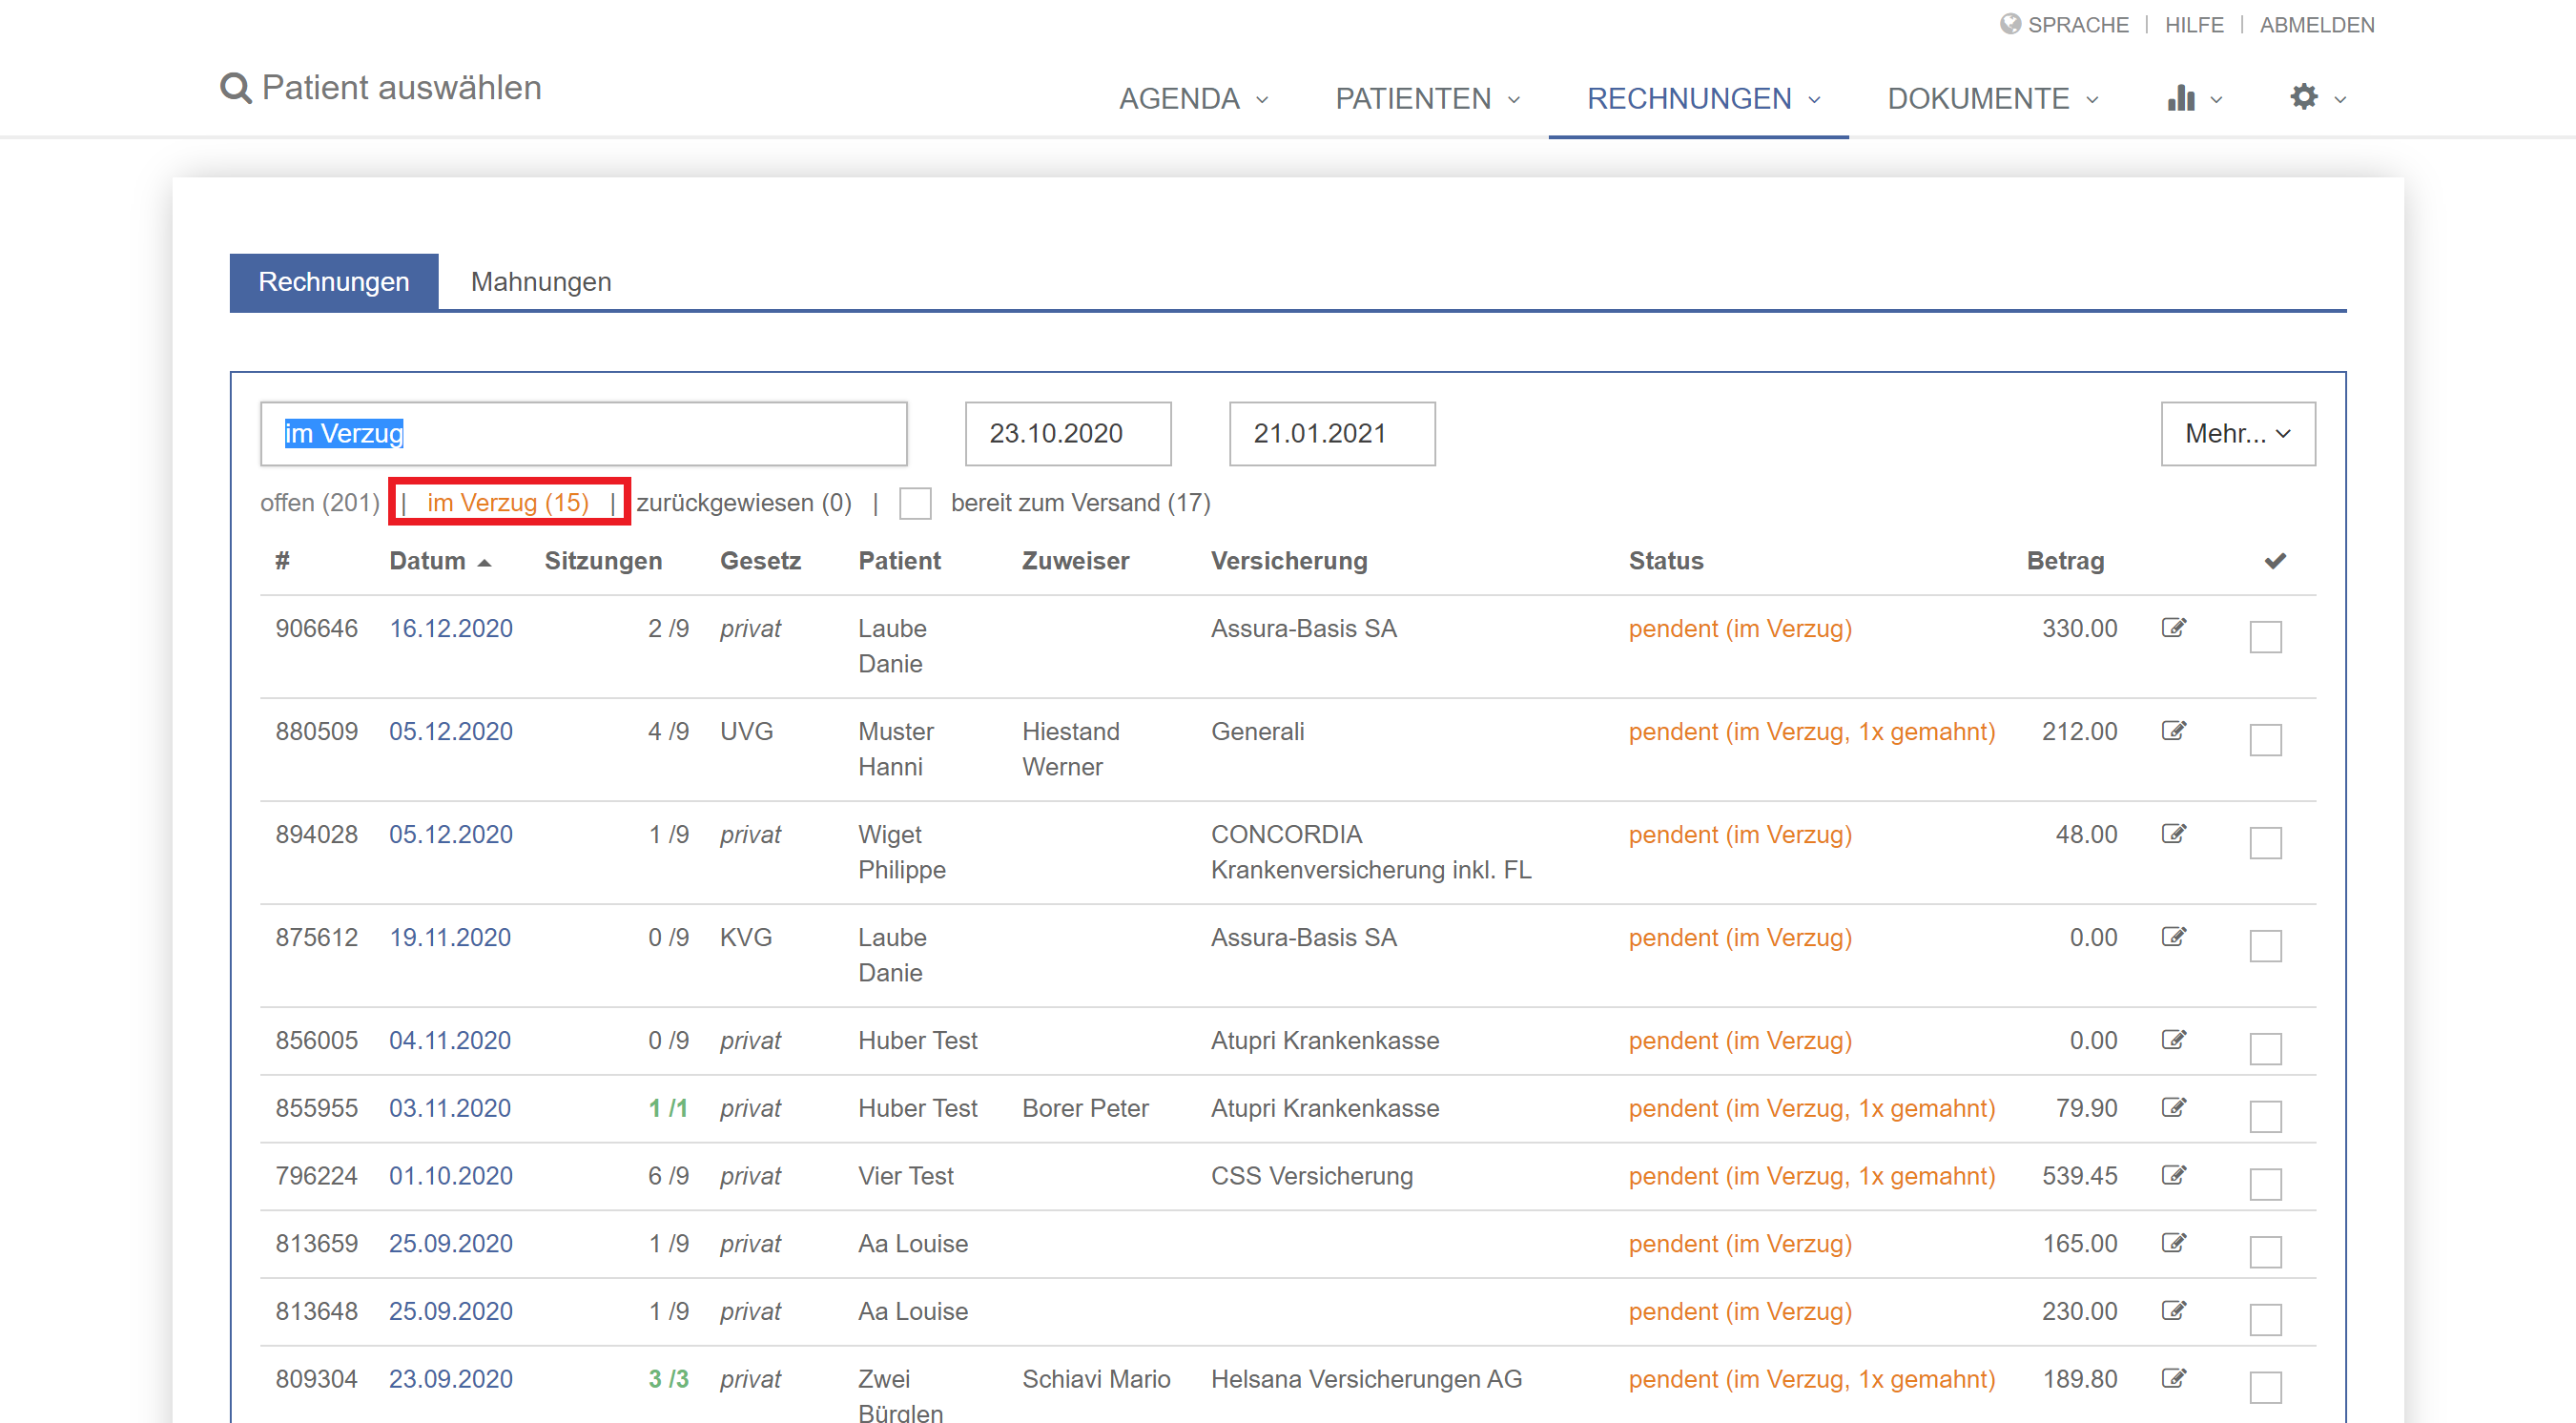Open the Mehr... dropdown

[2238, 433]
